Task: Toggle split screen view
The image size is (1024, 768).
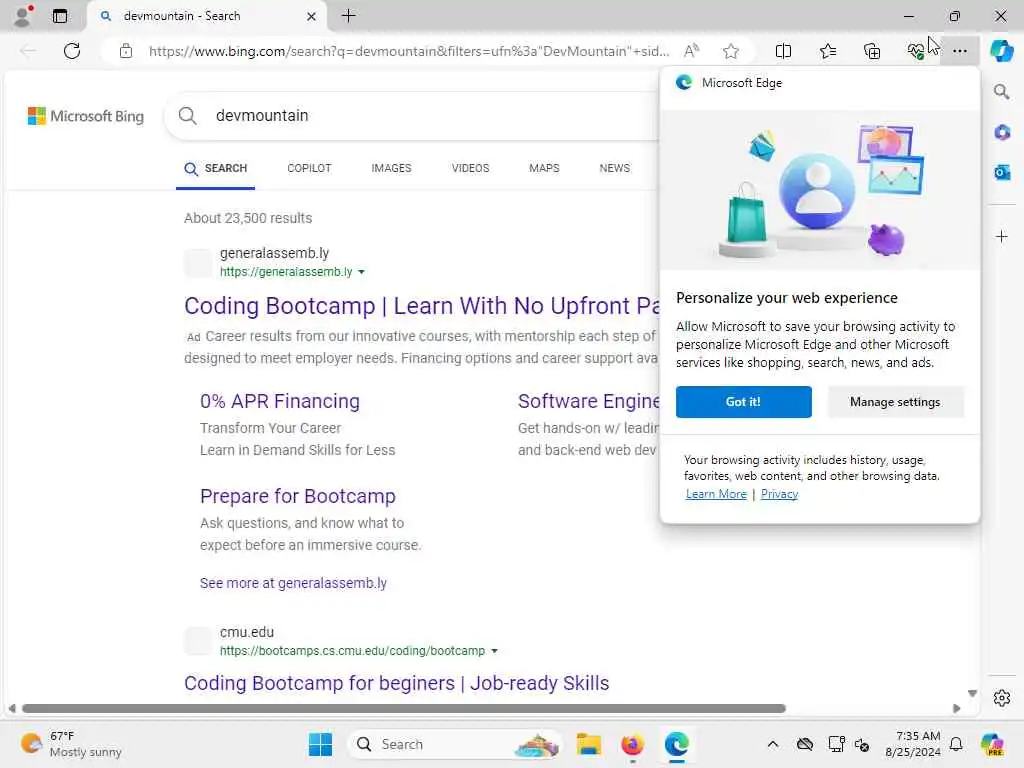Action: coord(783,51)
